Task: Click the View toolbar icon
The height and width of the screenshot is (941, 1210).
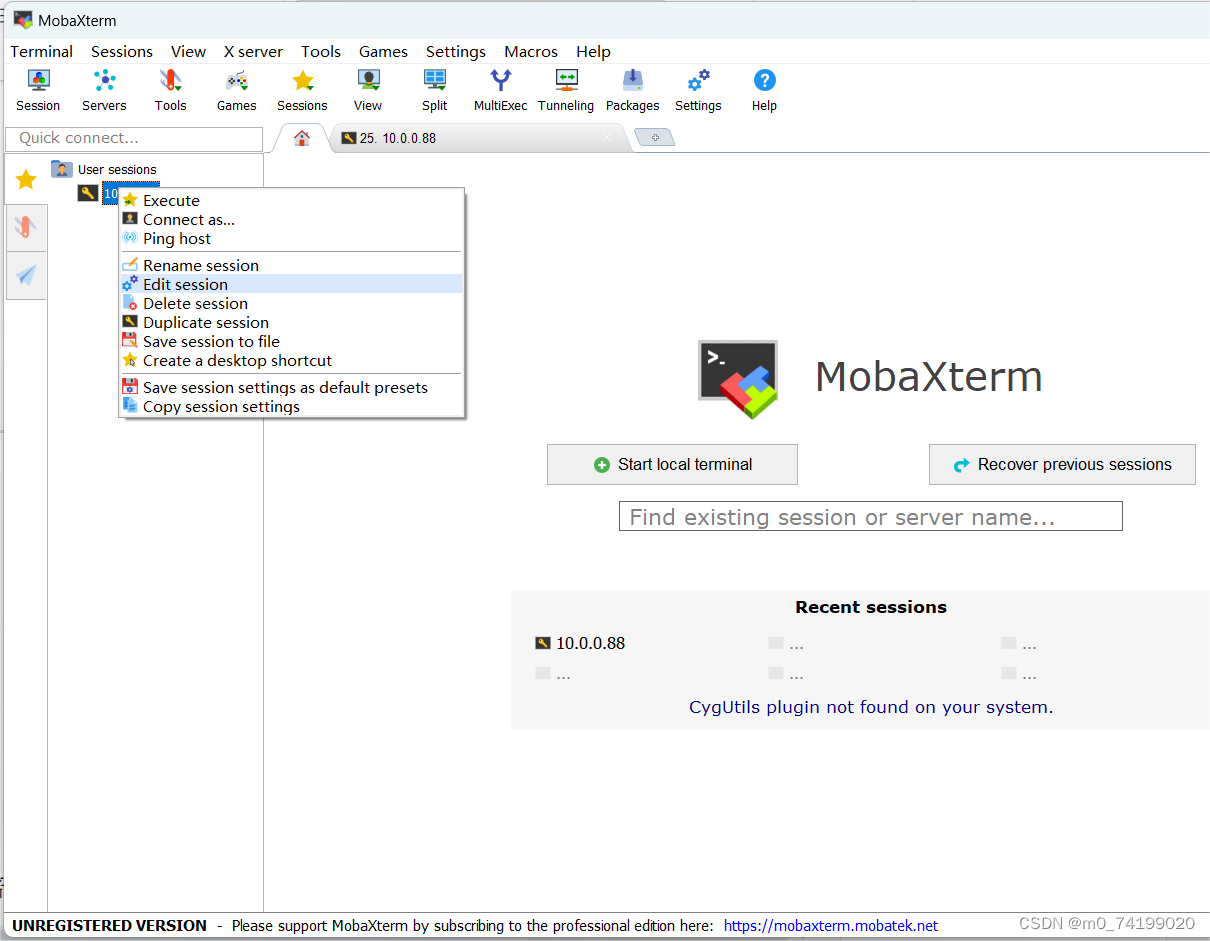Action: (x=368, y=90)
